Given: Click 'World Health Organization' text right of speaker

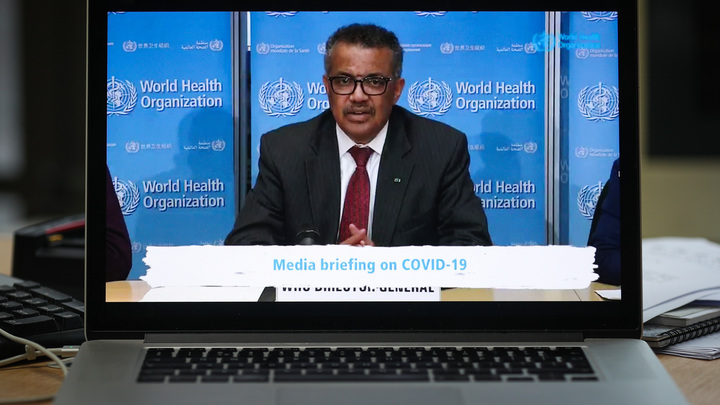Looking at the screenshot, I should 494,96.
